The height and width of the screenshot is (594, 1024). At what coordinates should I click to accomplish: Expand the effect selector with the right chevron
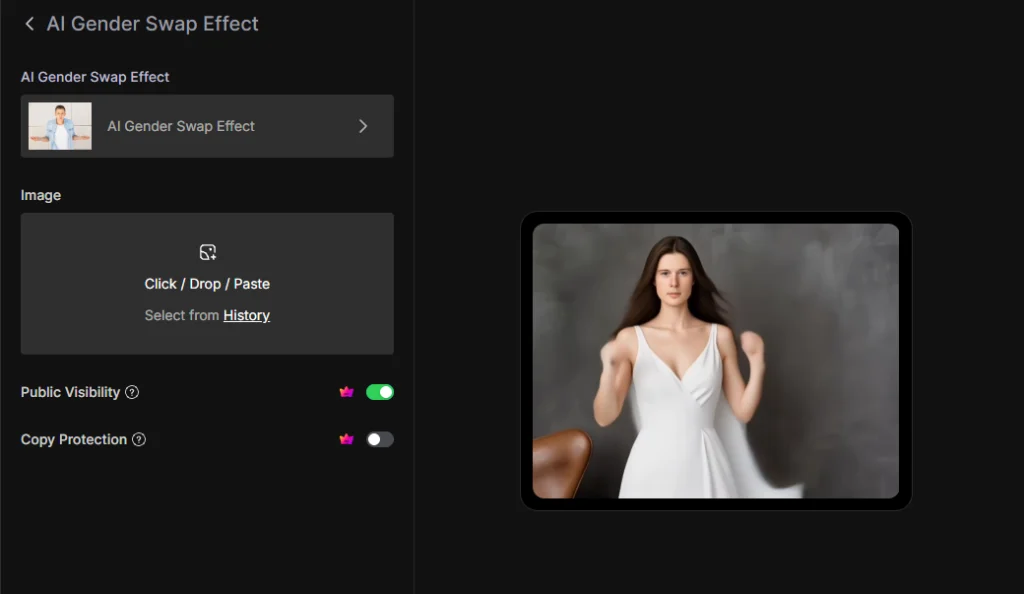(x=363, y=126)
